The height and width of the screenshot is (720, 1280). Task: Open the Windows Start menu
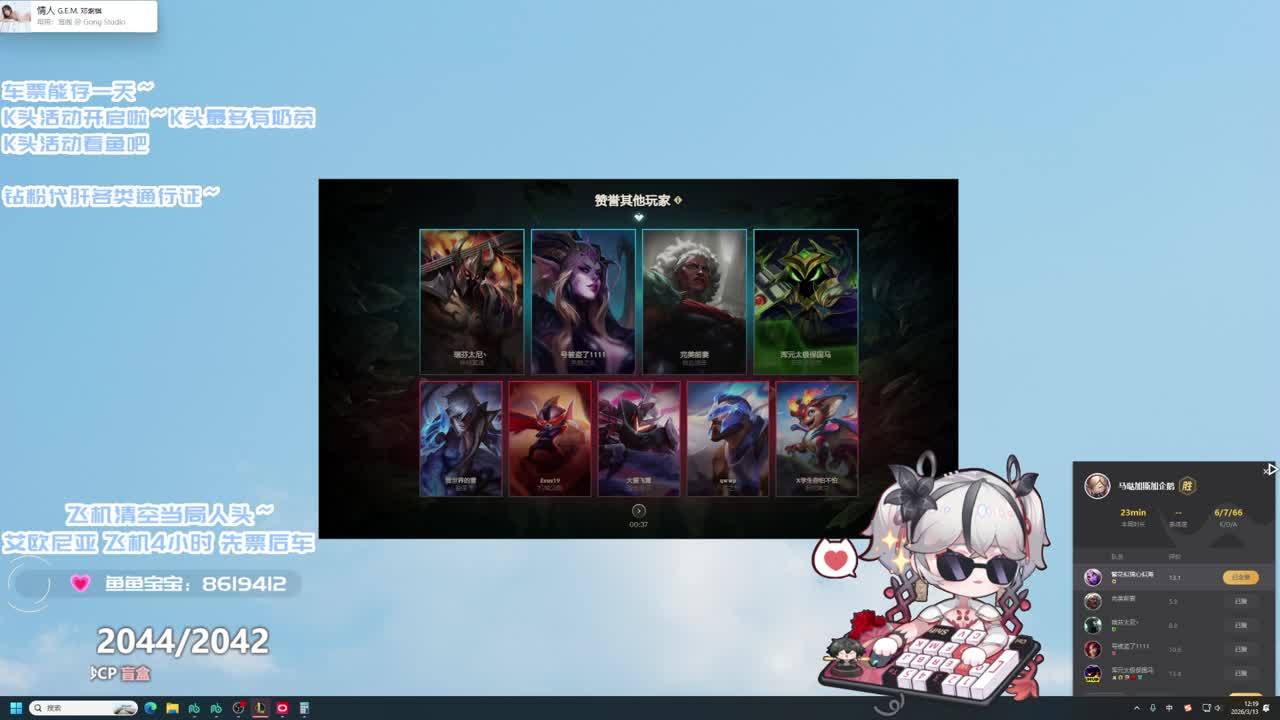16,708
